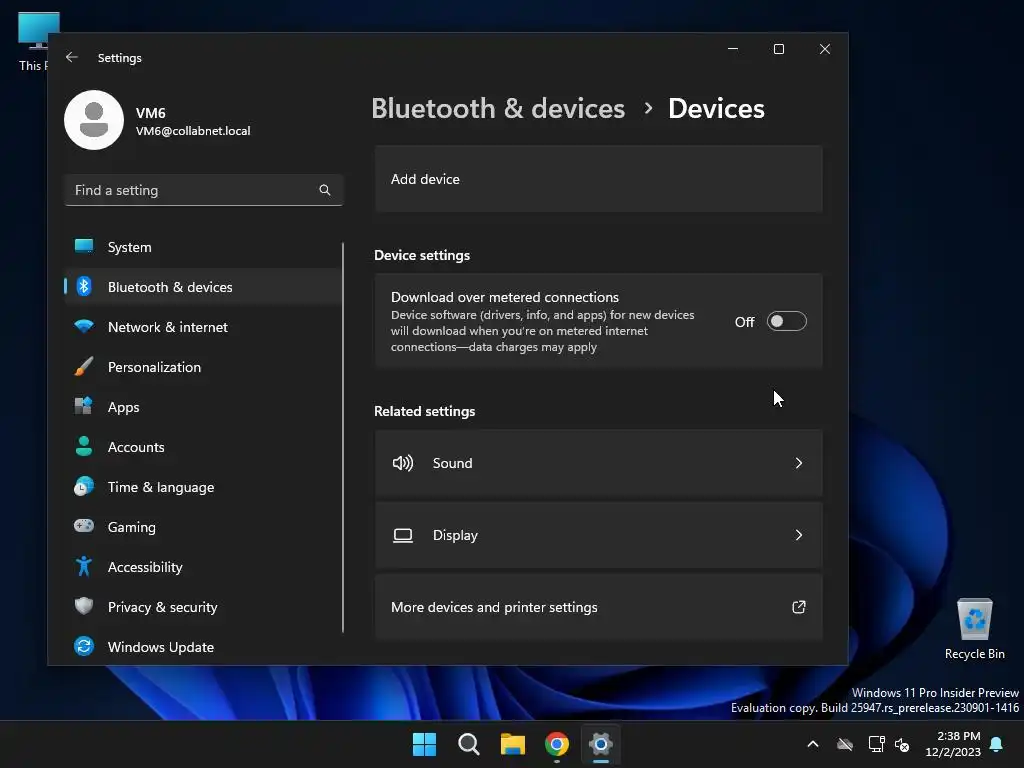Open the System settings category
The image size is (1024, 768).
tap(203, 247)
